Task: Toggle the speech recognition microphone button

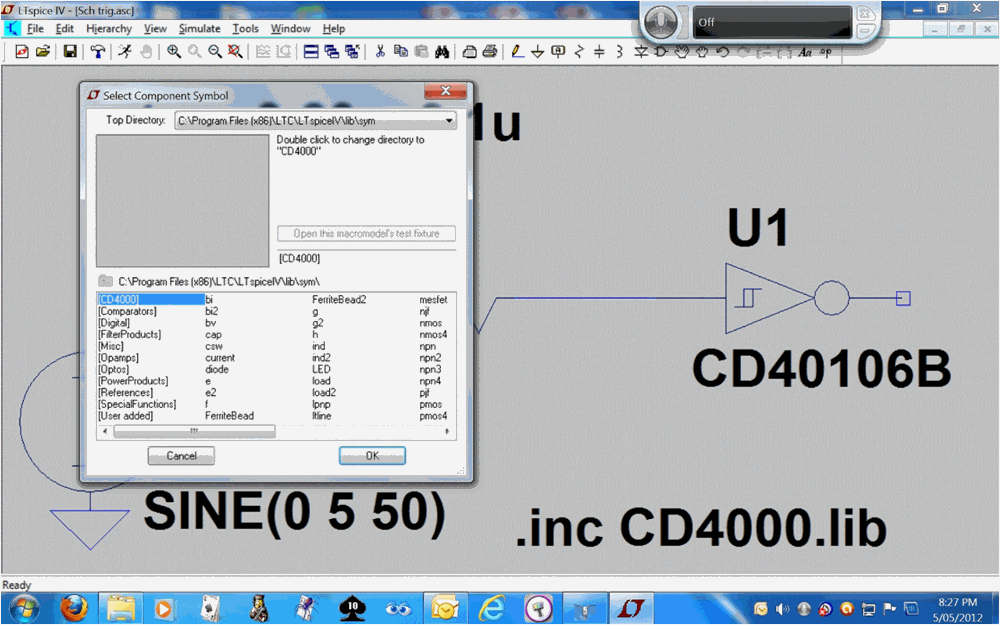Action: click(660, 21)
